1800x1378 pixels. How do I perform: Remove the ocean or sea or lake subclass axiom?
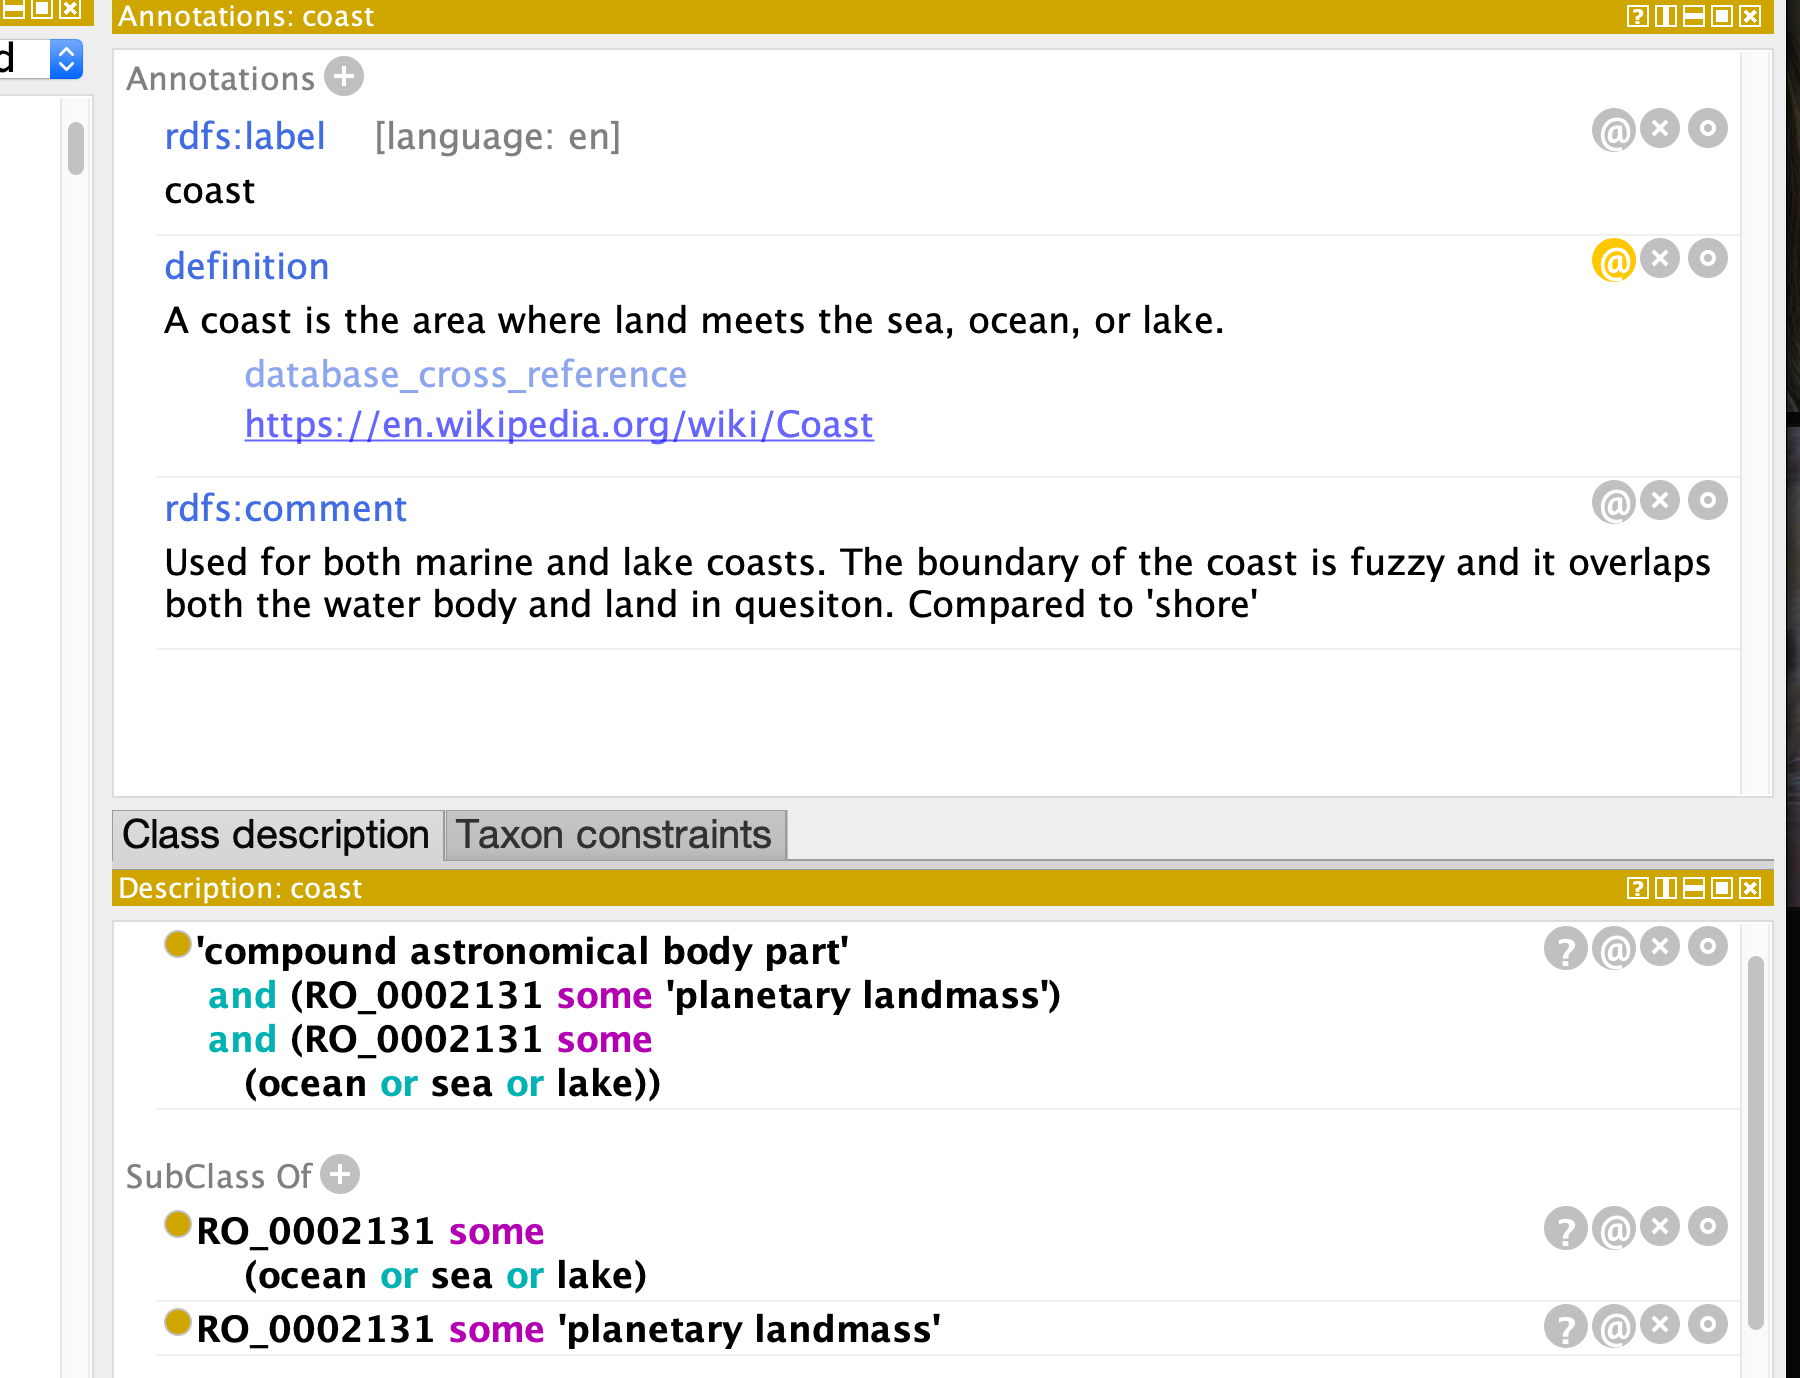pyautogui.click(x=1660, y=1226)
